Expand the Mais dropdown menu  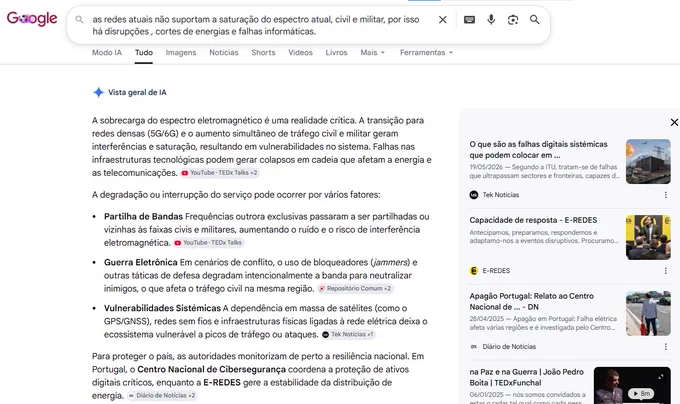[373, 52]
